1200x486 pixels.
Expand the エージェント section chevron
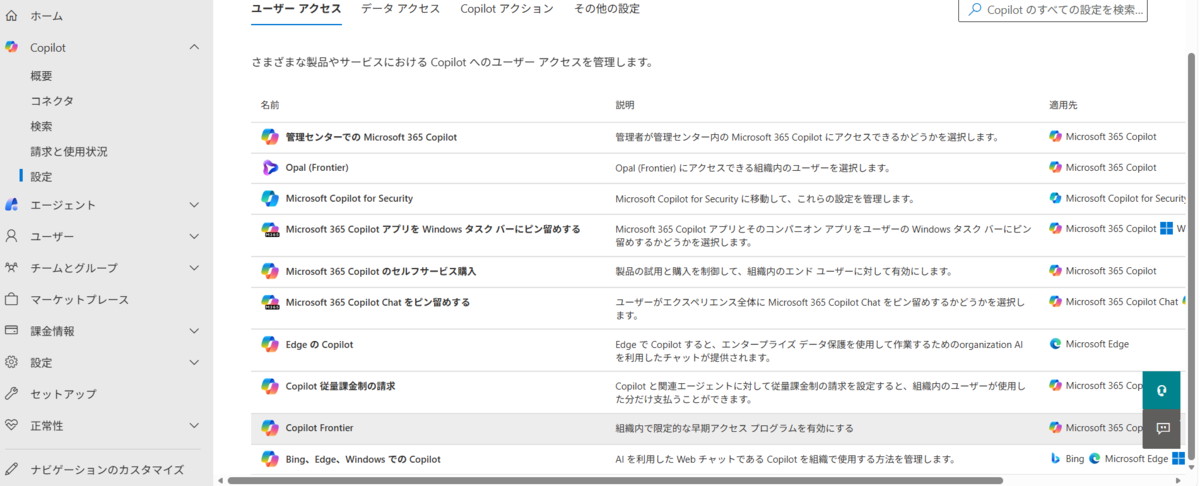[194, 205]
